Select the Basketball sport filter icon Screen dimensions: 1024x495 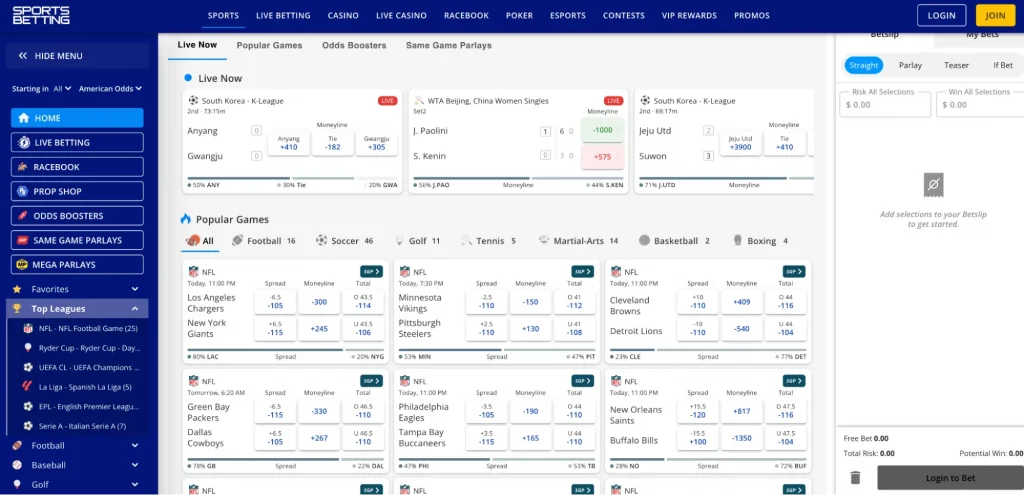[645, 241]
